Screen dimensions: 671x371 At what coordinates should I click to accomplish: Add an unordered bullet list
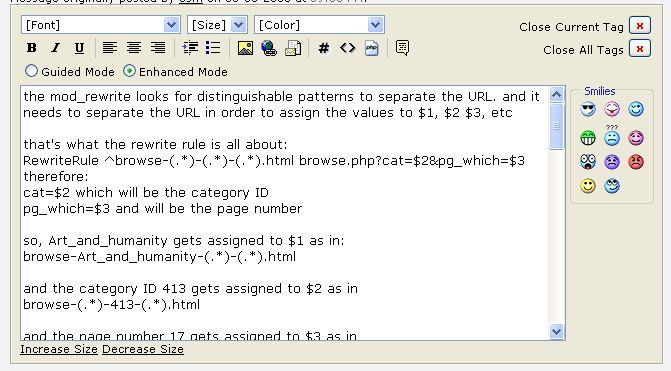(x=213, y=48)
